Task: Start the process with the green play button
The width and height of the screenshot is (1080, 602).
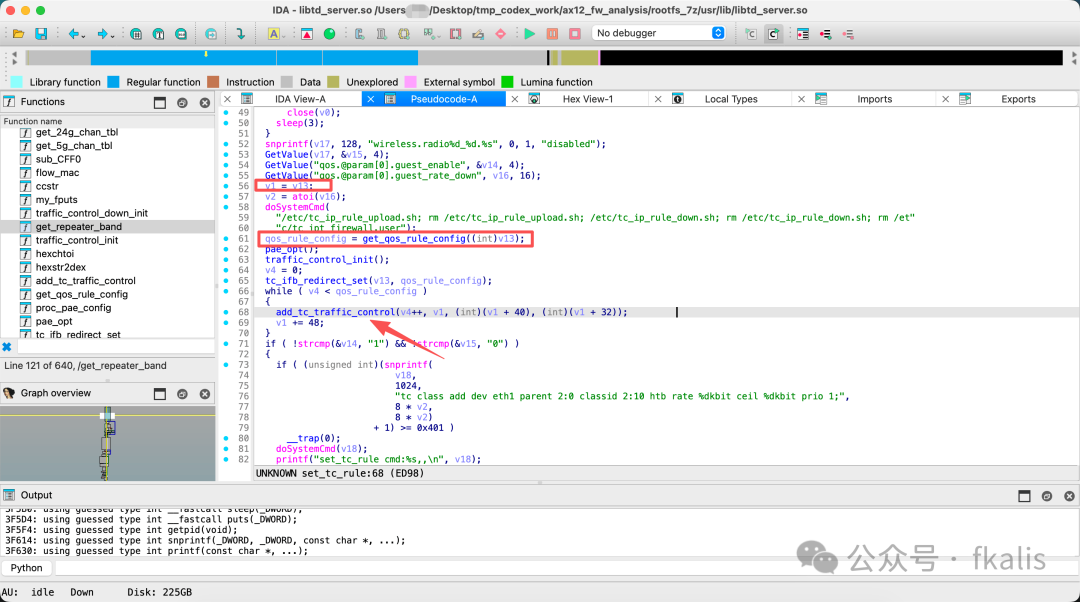Action: tap(530, 34)
